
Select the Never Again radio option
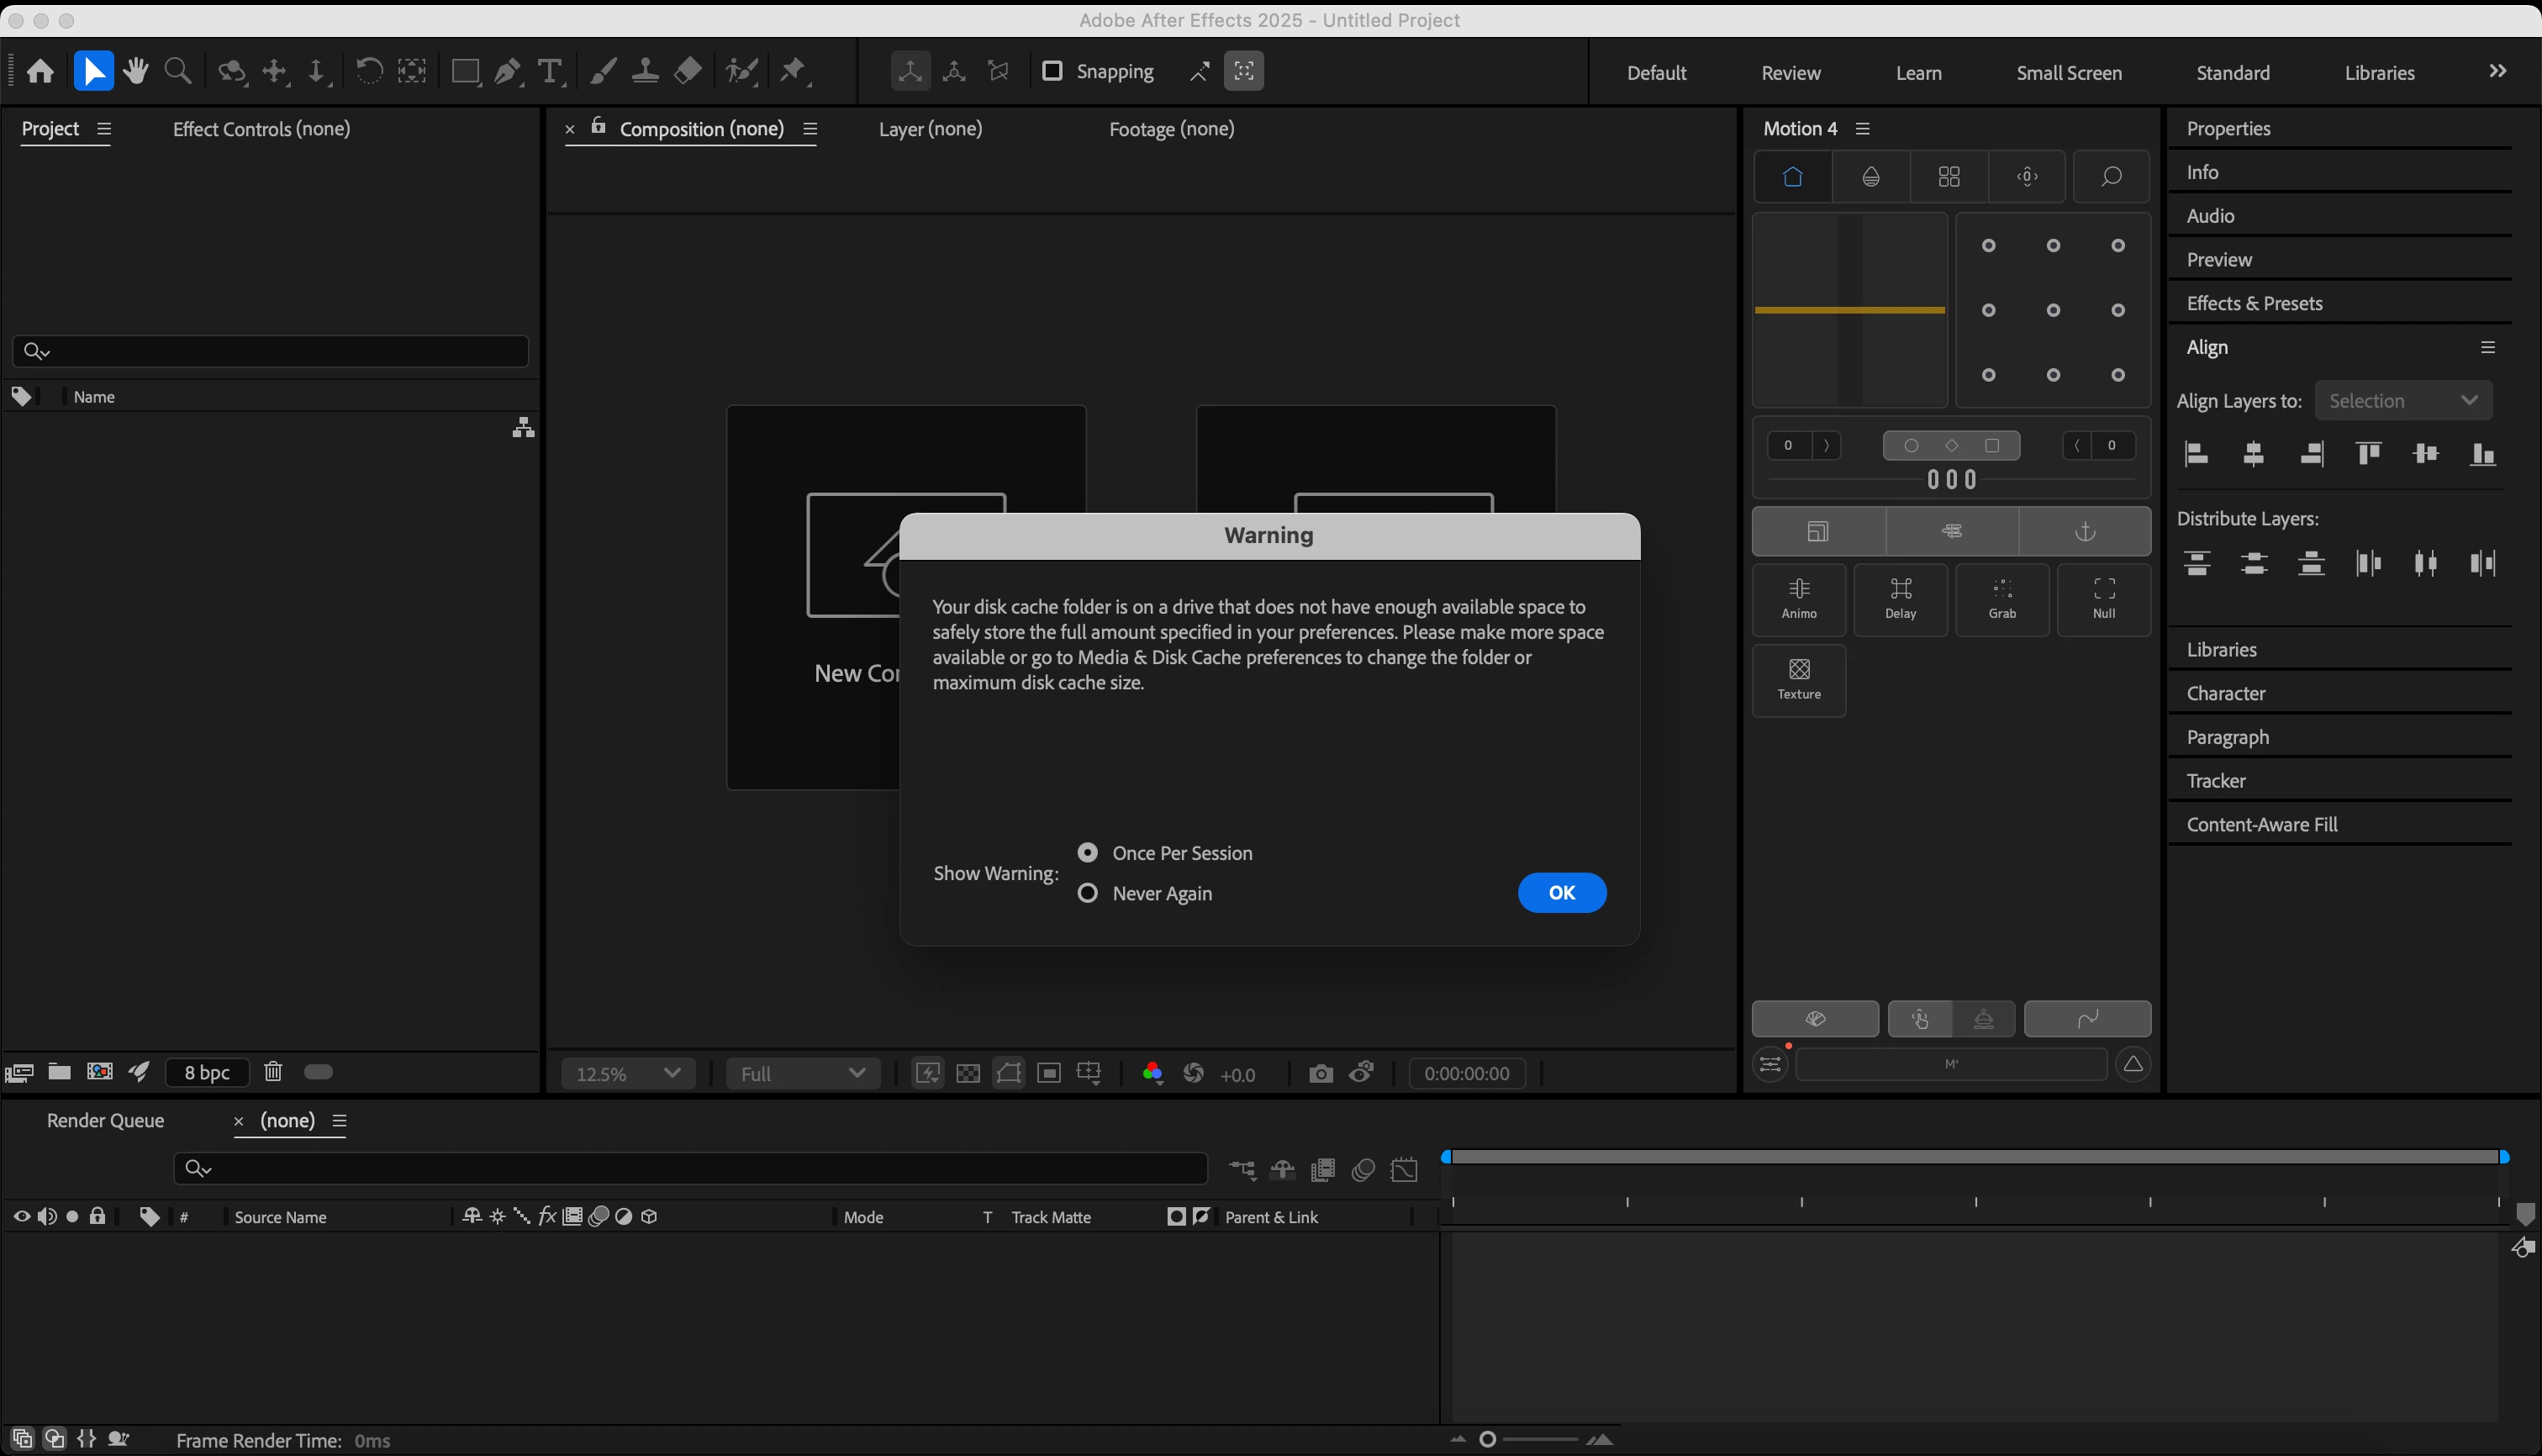[x=1088, y=893]
